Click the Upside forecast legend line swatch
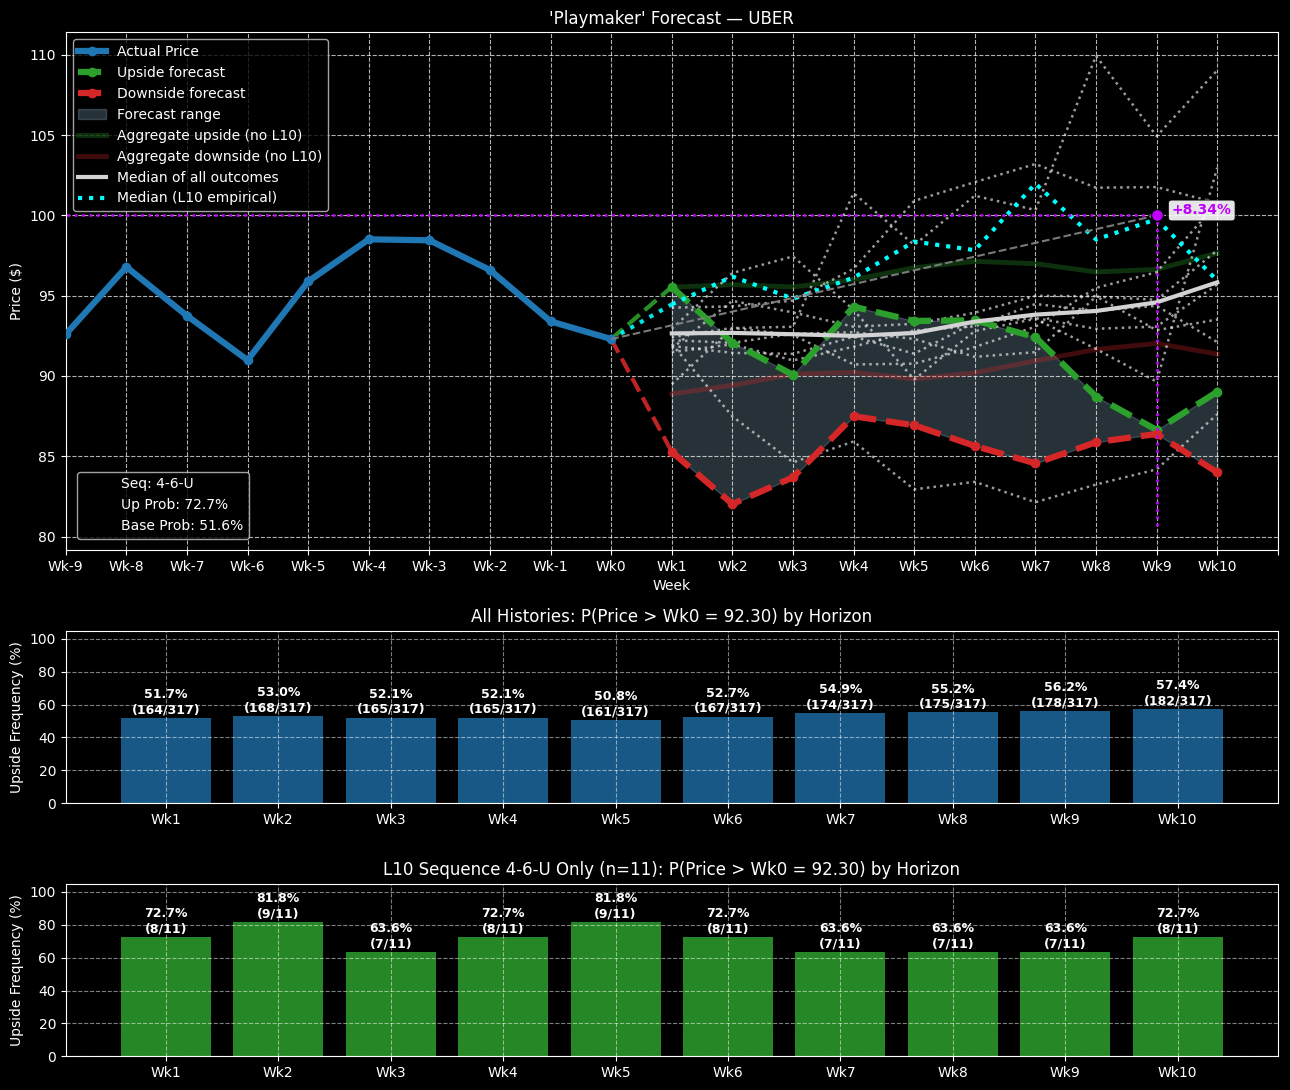 92,72
